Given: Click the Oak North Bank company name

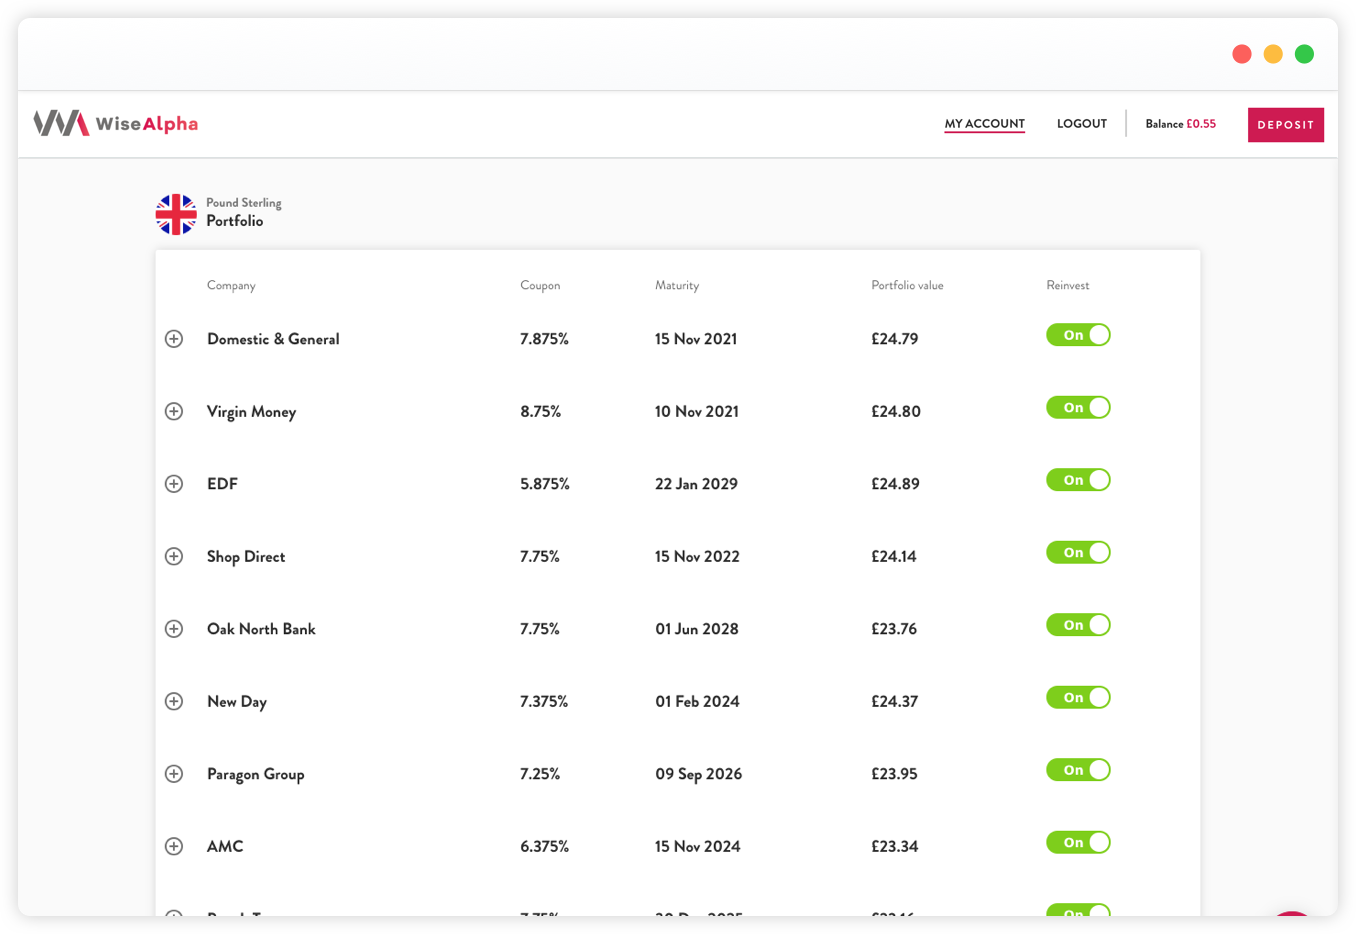Looking at the screenshot, I should click(x=261, y=629).
